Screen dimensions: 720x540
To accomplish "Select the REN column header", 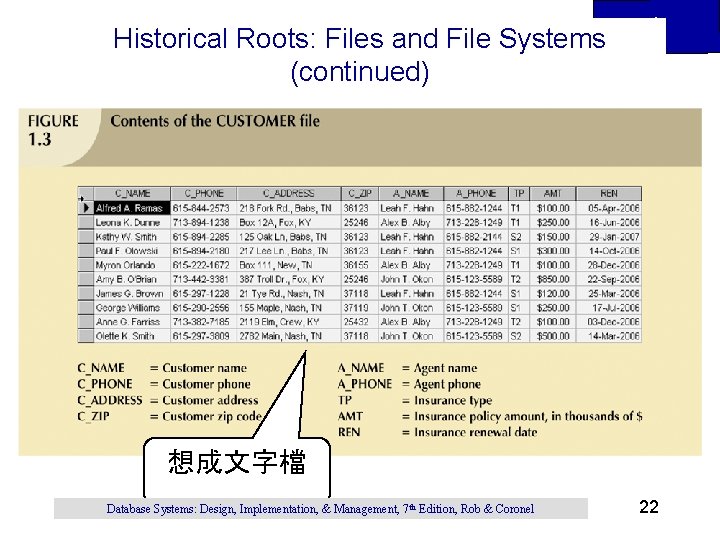I will click(609, 193).
